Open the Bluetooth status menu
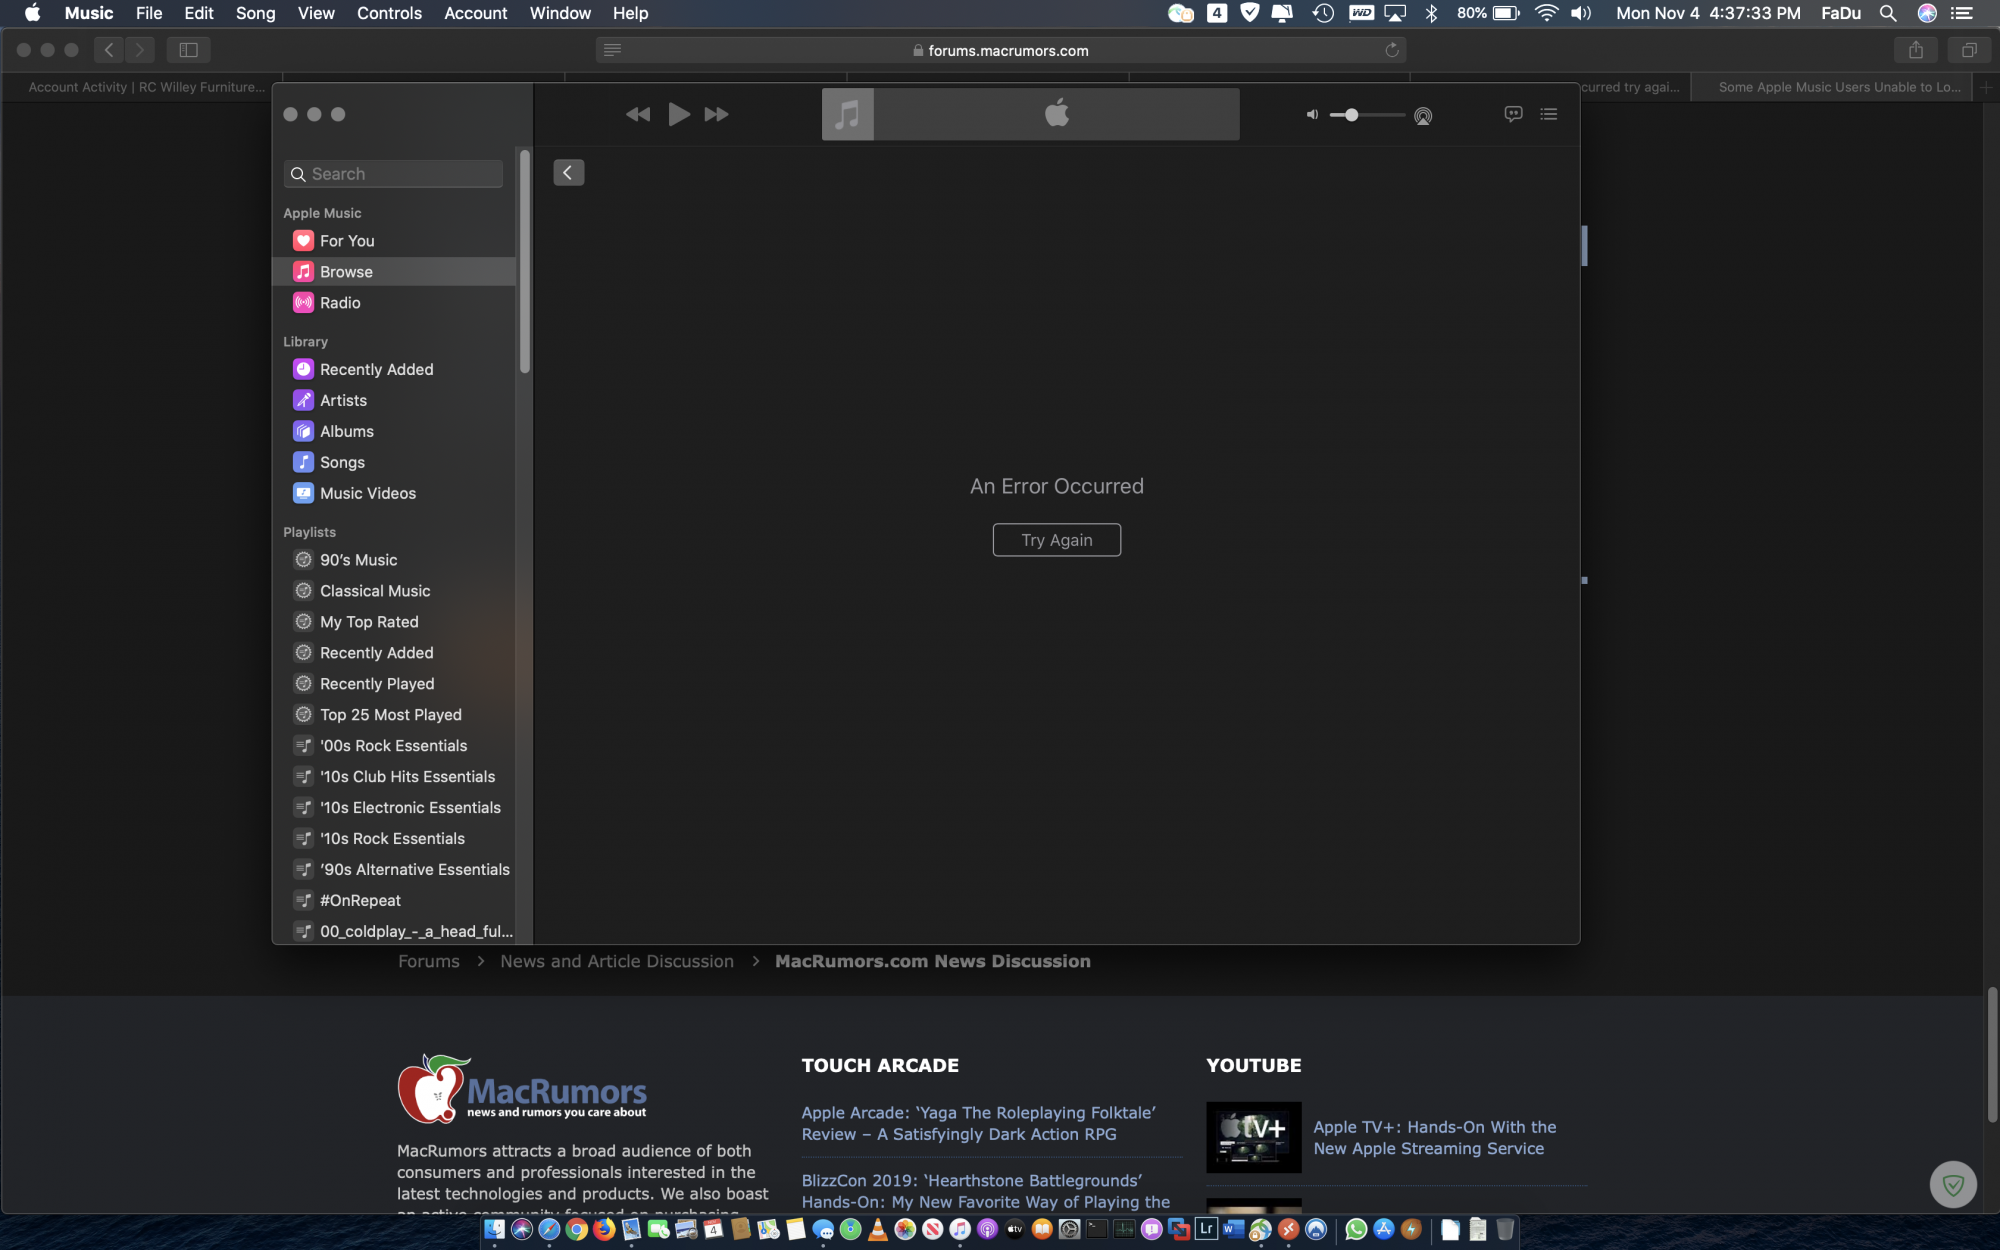This screenshot has height=1250, width=2000. (1431, 13)
